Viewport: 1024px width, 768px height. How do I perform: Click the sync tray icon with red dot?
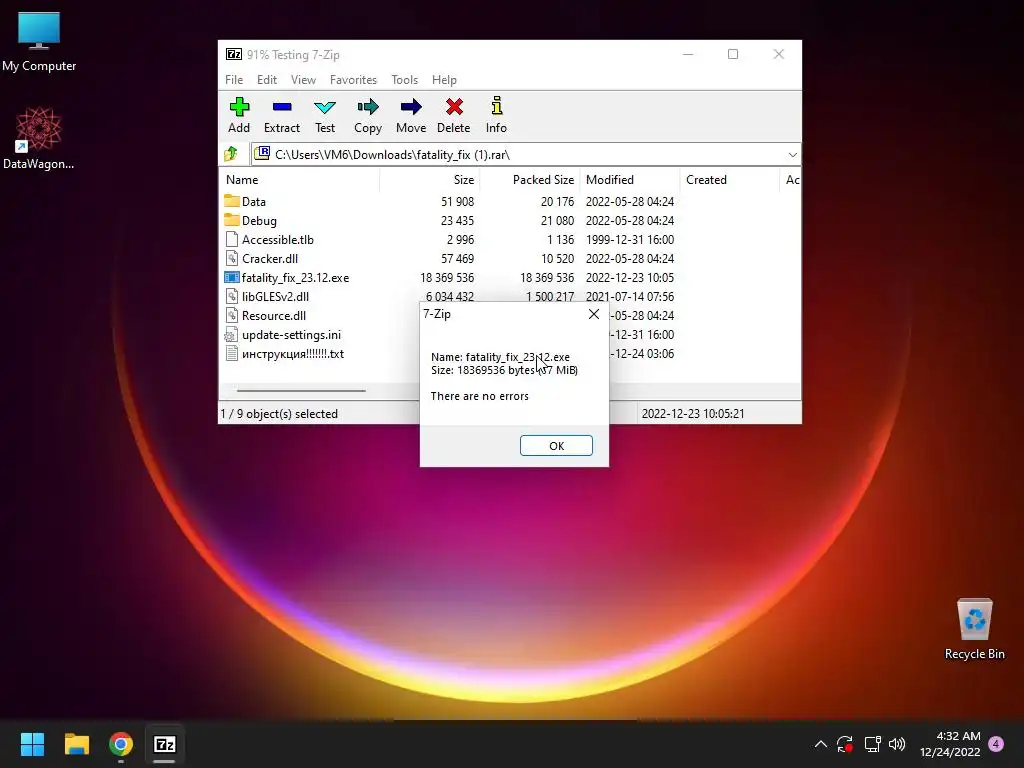(845, 744)
